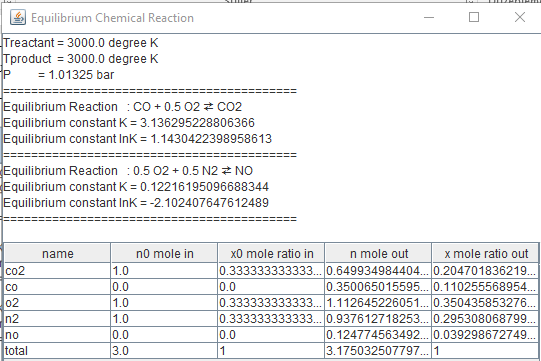Select co2 n mole out value 0.6499
Screen dimensions: 541x361
point(378,271)
